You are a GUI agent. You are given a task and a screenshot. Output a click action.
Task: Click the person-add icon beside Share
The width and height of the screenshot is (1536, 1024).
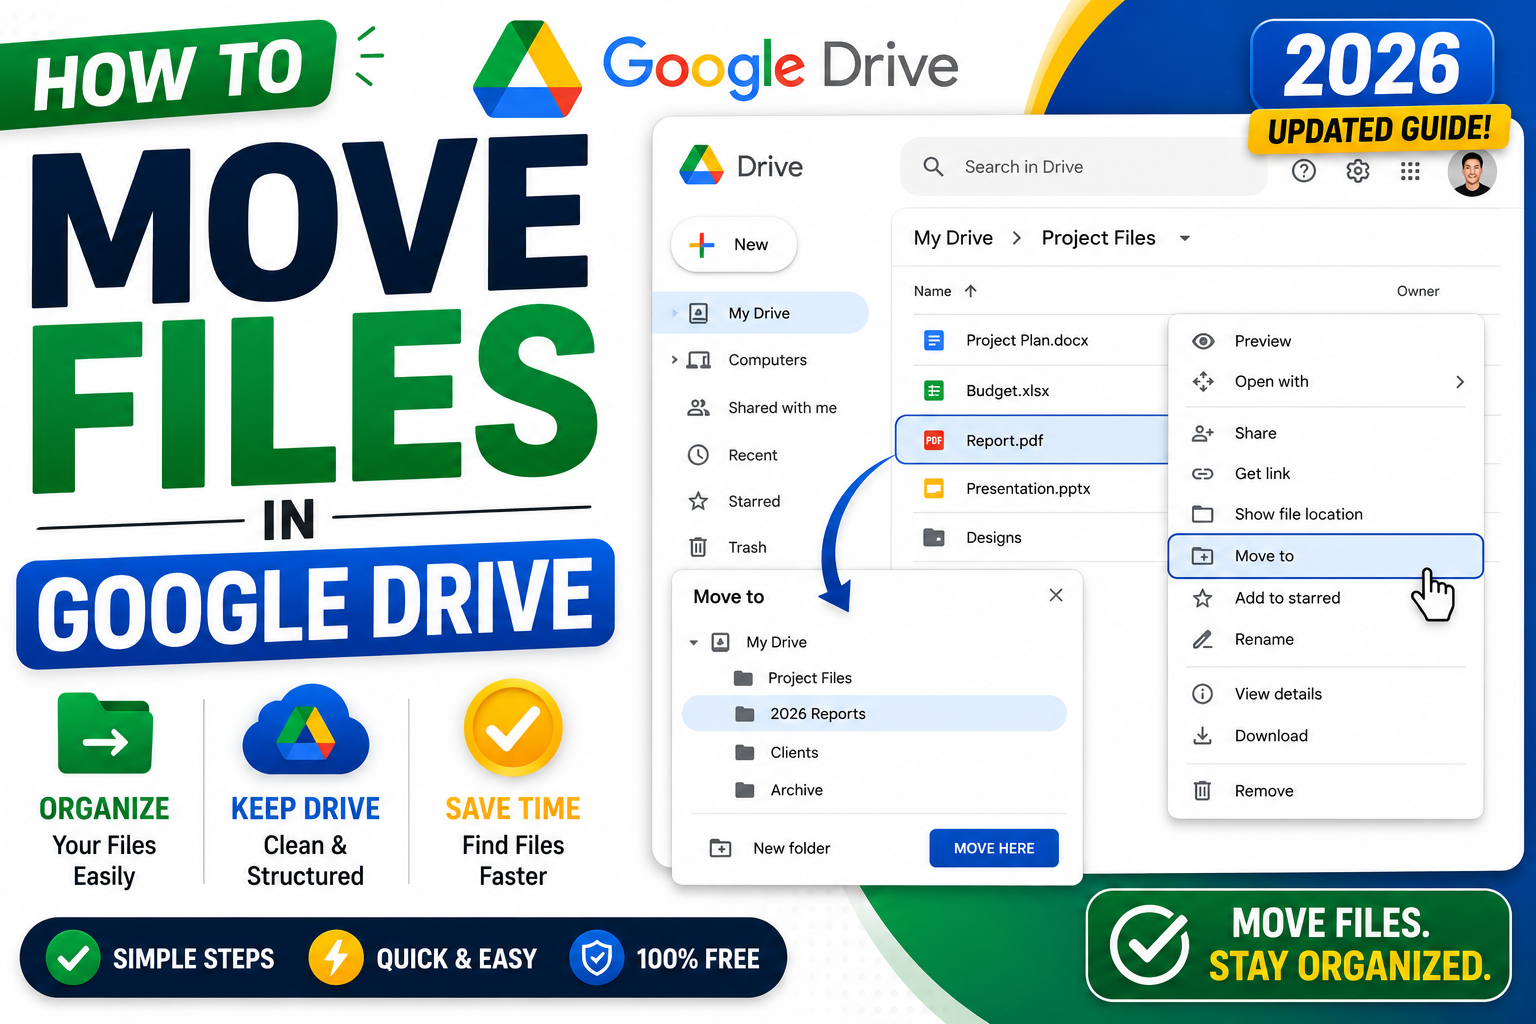coord(1203,433)
